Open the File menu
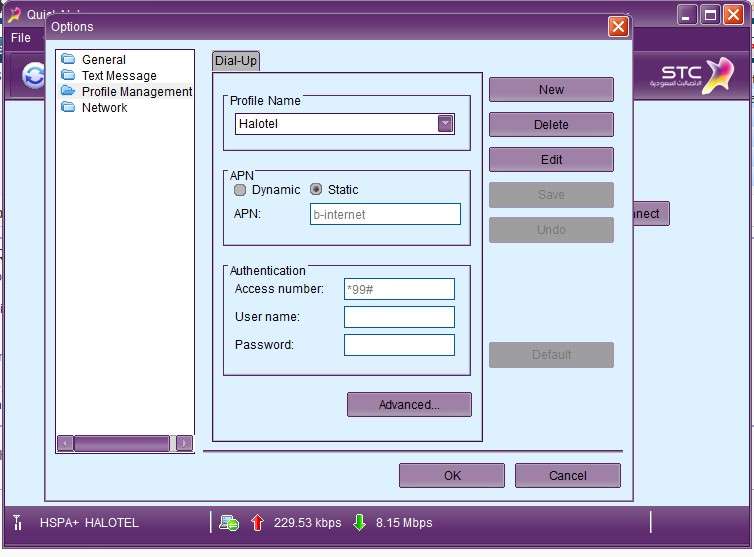Image resolution: width=754 pixels, height=557 pixels. (x=20, y=38)
